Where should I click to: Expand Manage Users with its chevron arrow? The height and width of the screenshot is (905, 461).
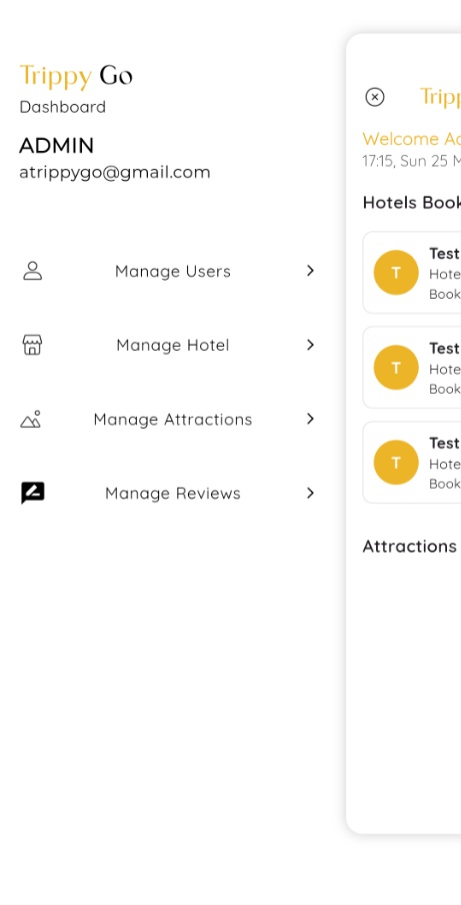pos(310,271)
